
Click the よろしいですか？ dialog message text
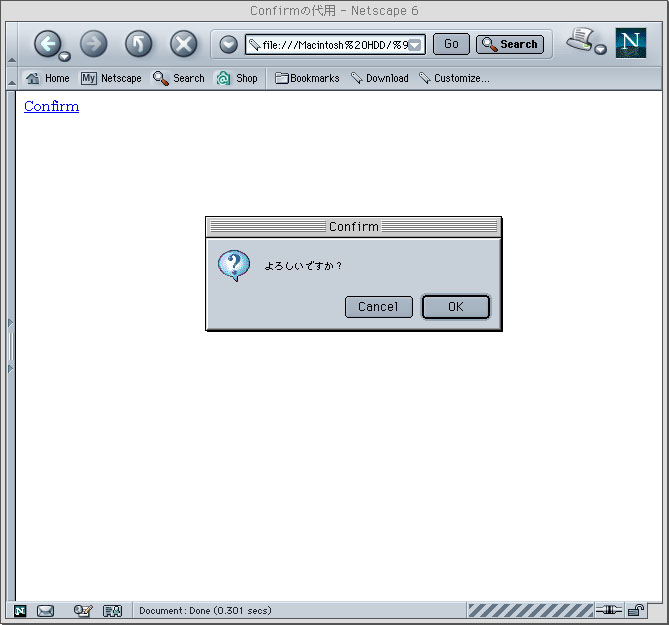(303, 266)
